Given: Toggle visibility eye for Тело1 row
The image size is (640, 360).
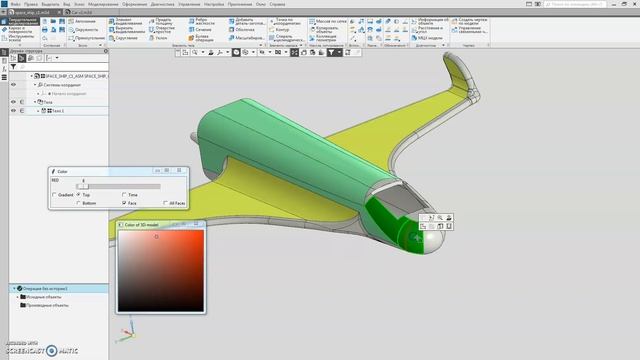Looking at the screenshot, I should pos(13,111).
